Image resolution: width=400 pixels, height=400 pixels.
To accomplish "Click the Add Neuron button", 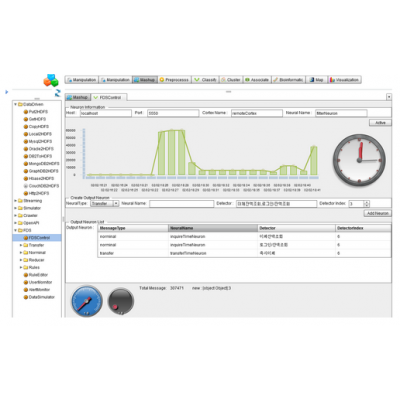I will click(378, 213).
